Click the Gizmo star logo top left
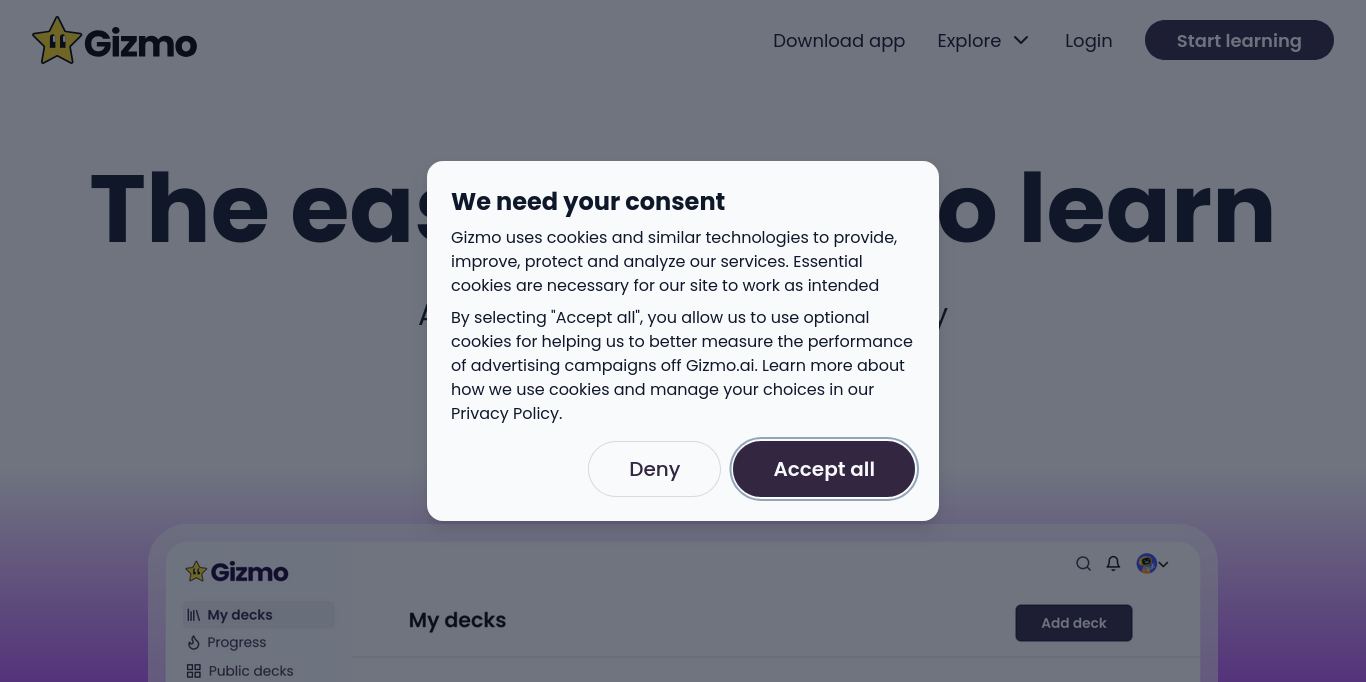Screen dimensions: 1366x682 (57, 40)
